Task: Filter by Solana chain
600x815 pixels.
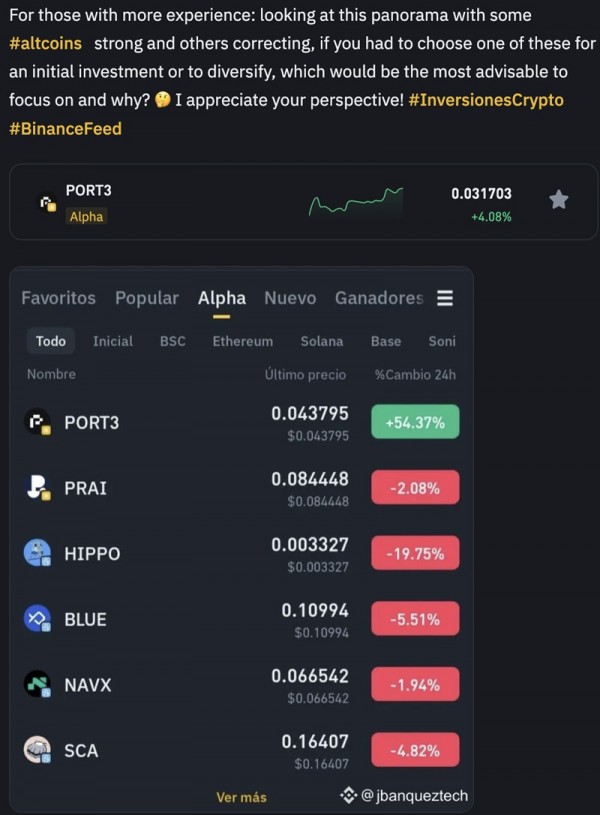Action: [x=322, y=341]
